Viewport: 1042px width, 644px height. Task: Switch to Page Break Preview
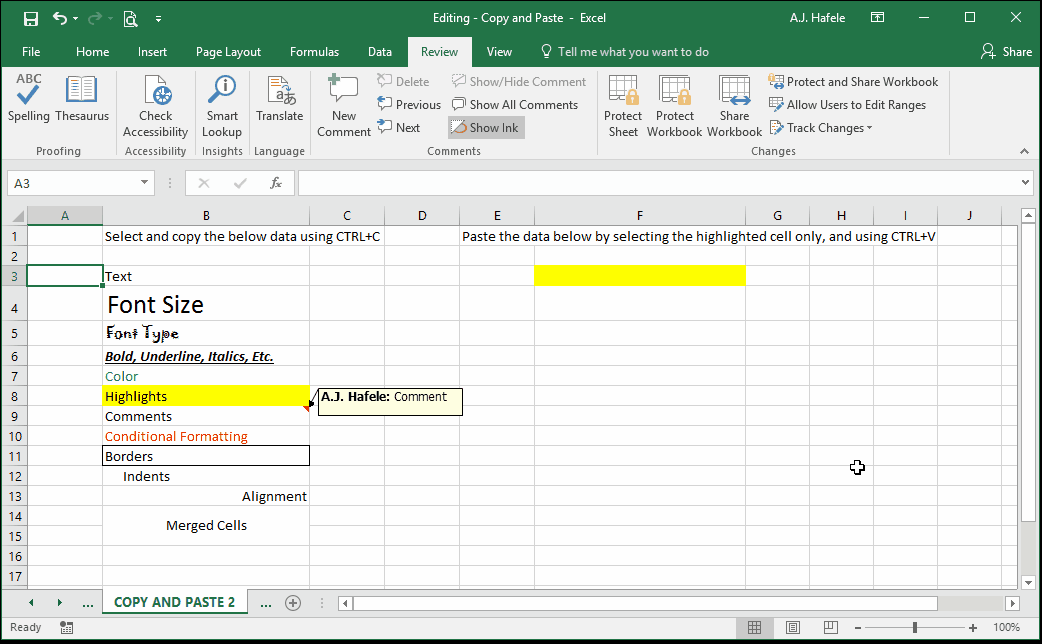831,627
